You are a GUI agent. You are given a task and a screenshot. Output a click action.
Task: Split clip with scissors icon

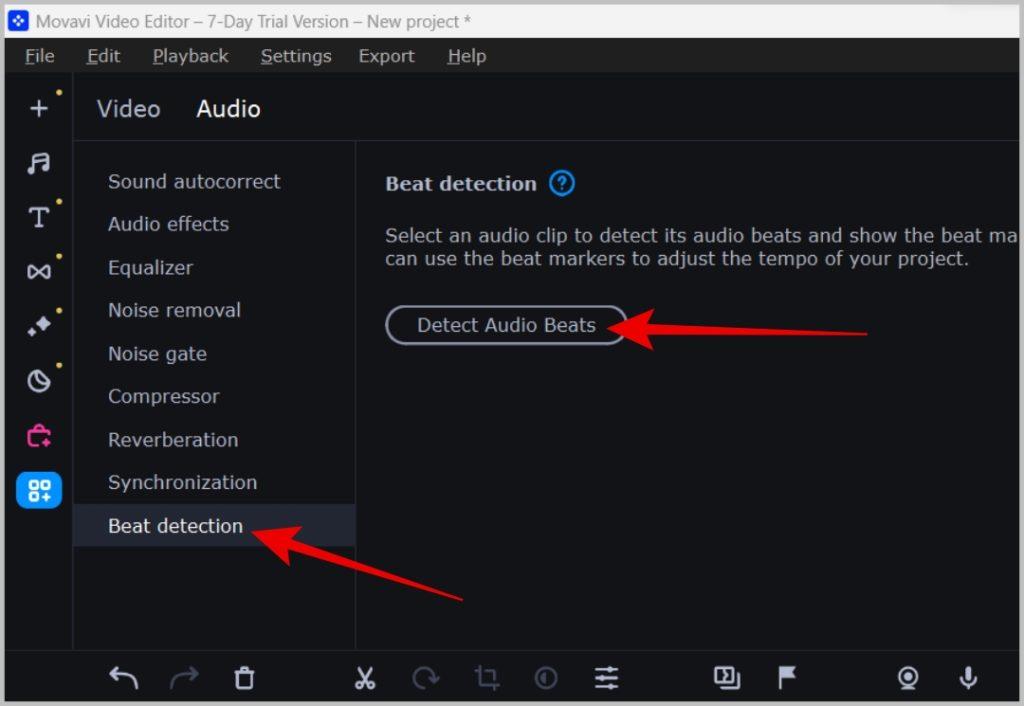[365, 678]
